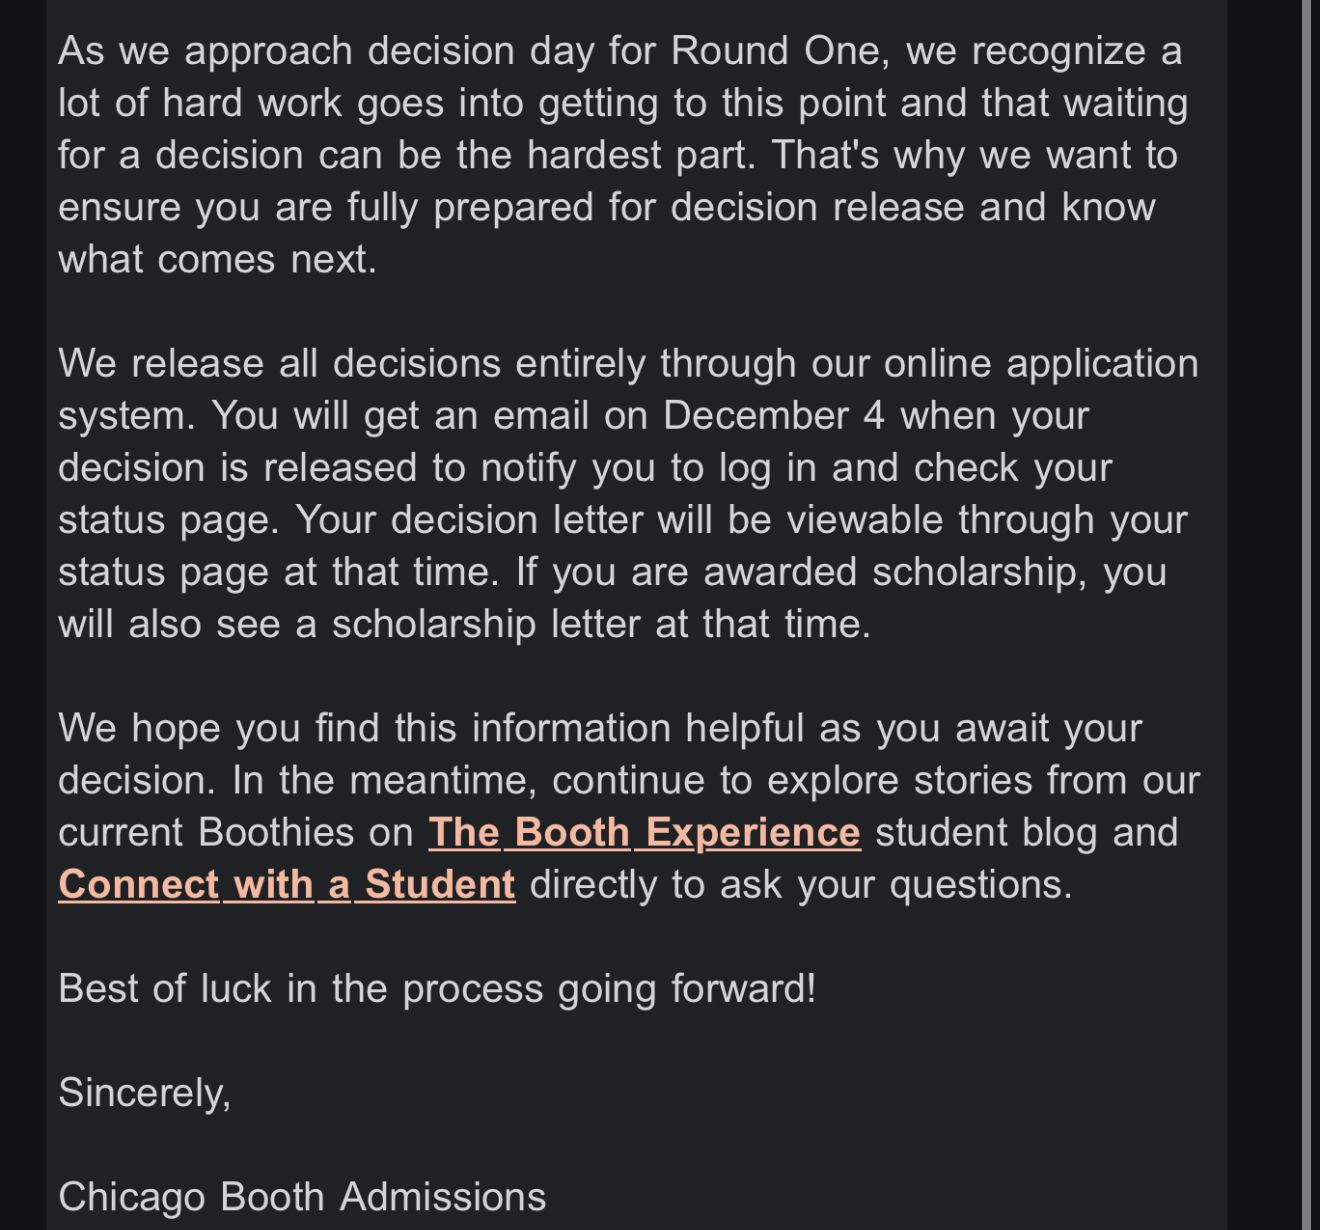Click the vertical scrollbar on the right edge
This screenshot has width=1320, height=1230.
click(1307, 600)
